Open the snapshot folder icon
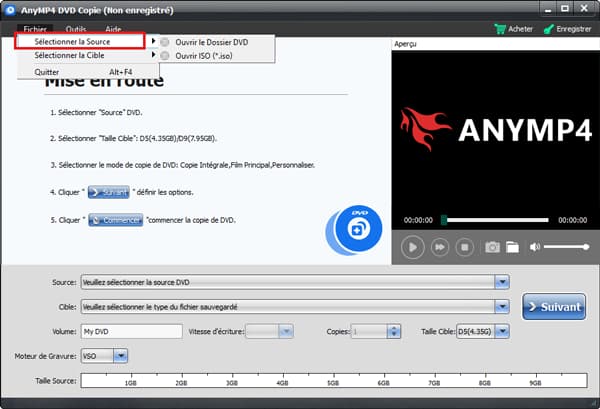Screen dimensions: 600x409 point(512,247)
